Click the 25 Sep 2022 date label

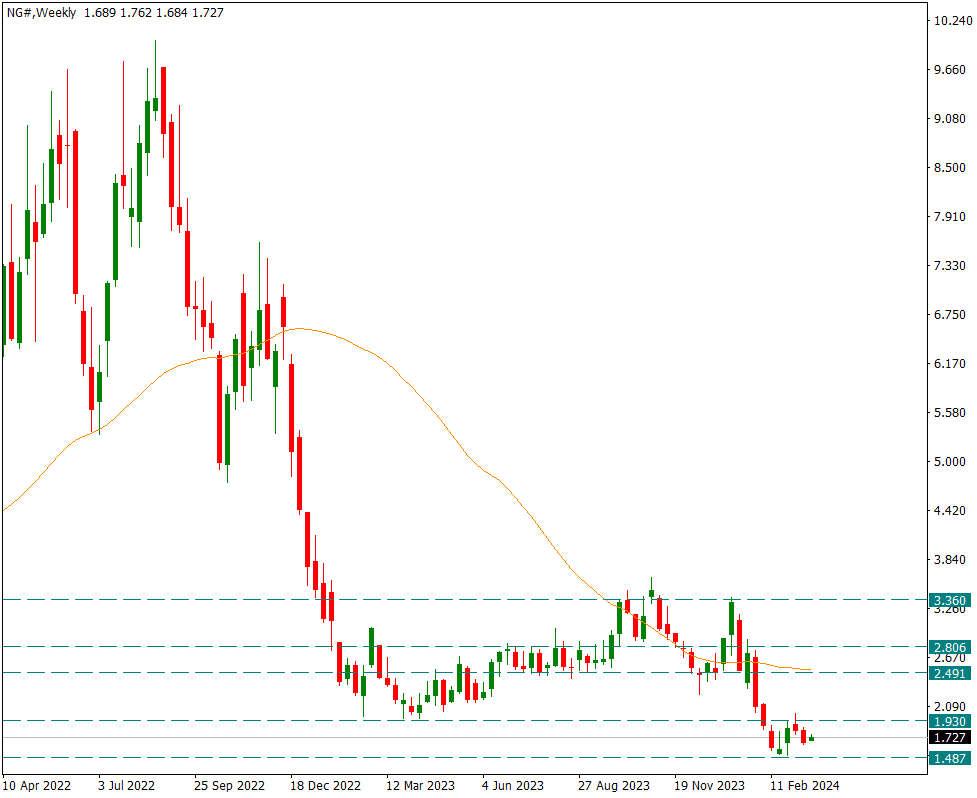[229, 786]
